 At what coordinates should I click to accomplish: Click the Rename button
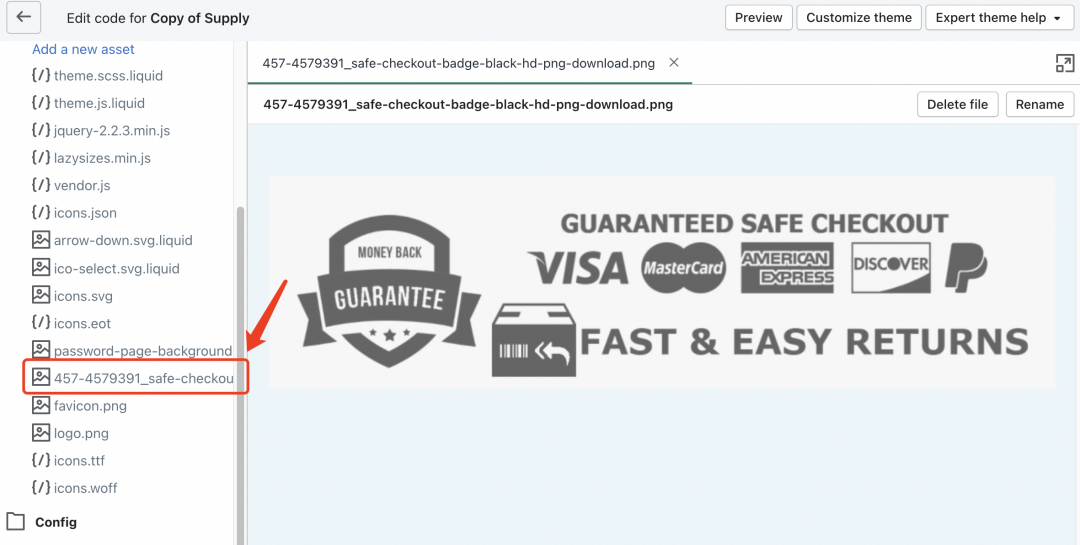[x=1040, y=105]
